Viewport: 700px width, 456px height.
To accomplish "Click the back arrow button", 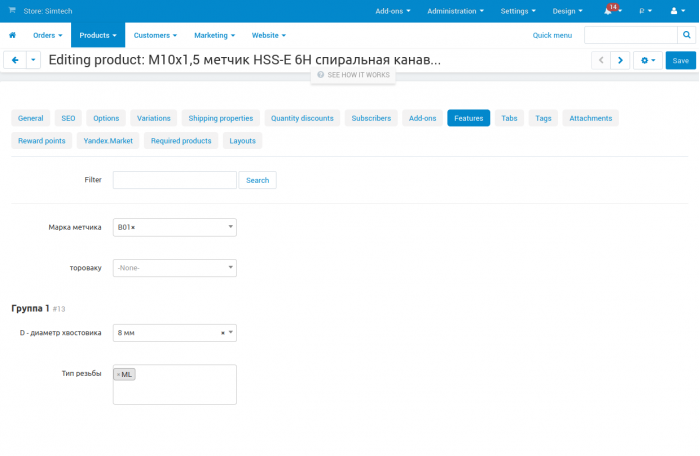I will coord(15,60).
